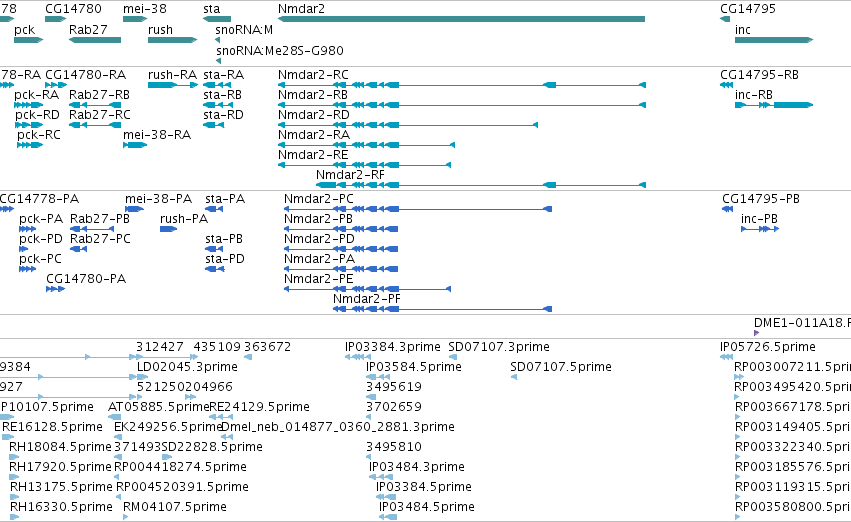Viewport: 851px width, 522px height.
Task: Click the inc-RB transcript label
Action: 753,94
